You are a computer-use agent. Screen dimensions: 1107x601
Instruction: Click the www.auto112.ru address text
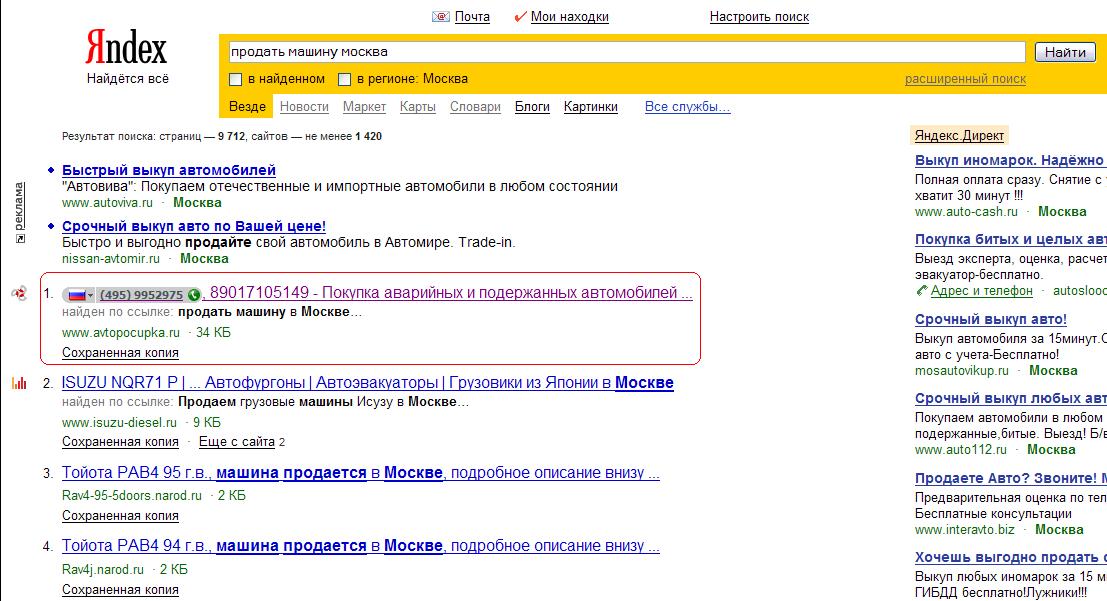(x=961, y=450)
